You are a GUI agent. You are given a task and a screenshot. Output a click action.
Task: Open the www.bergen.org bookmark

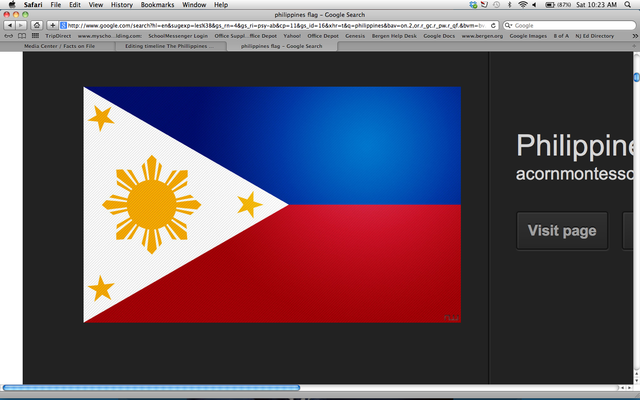tap(482, 36)
